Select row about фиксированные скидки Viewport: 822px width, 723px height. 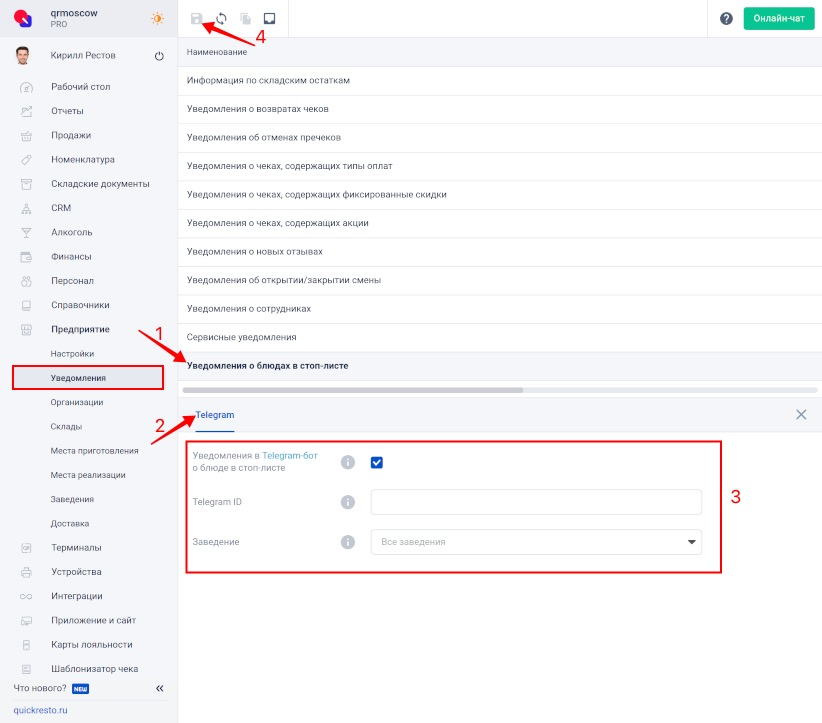(500, 195)
